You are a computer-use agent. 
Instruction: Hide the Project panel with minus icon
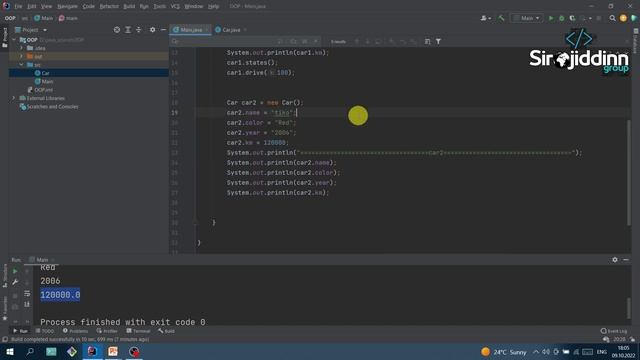click(163, 30)
